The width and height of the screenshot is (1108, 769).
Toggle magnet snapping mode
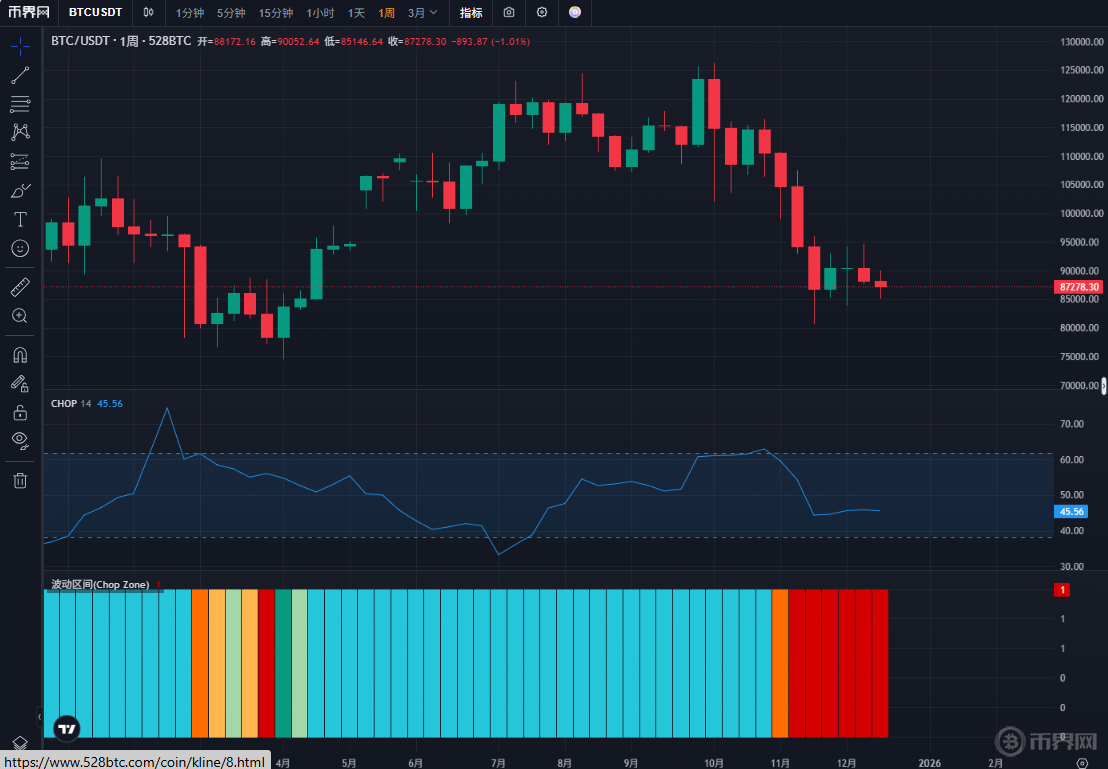(x=20, y=354)
